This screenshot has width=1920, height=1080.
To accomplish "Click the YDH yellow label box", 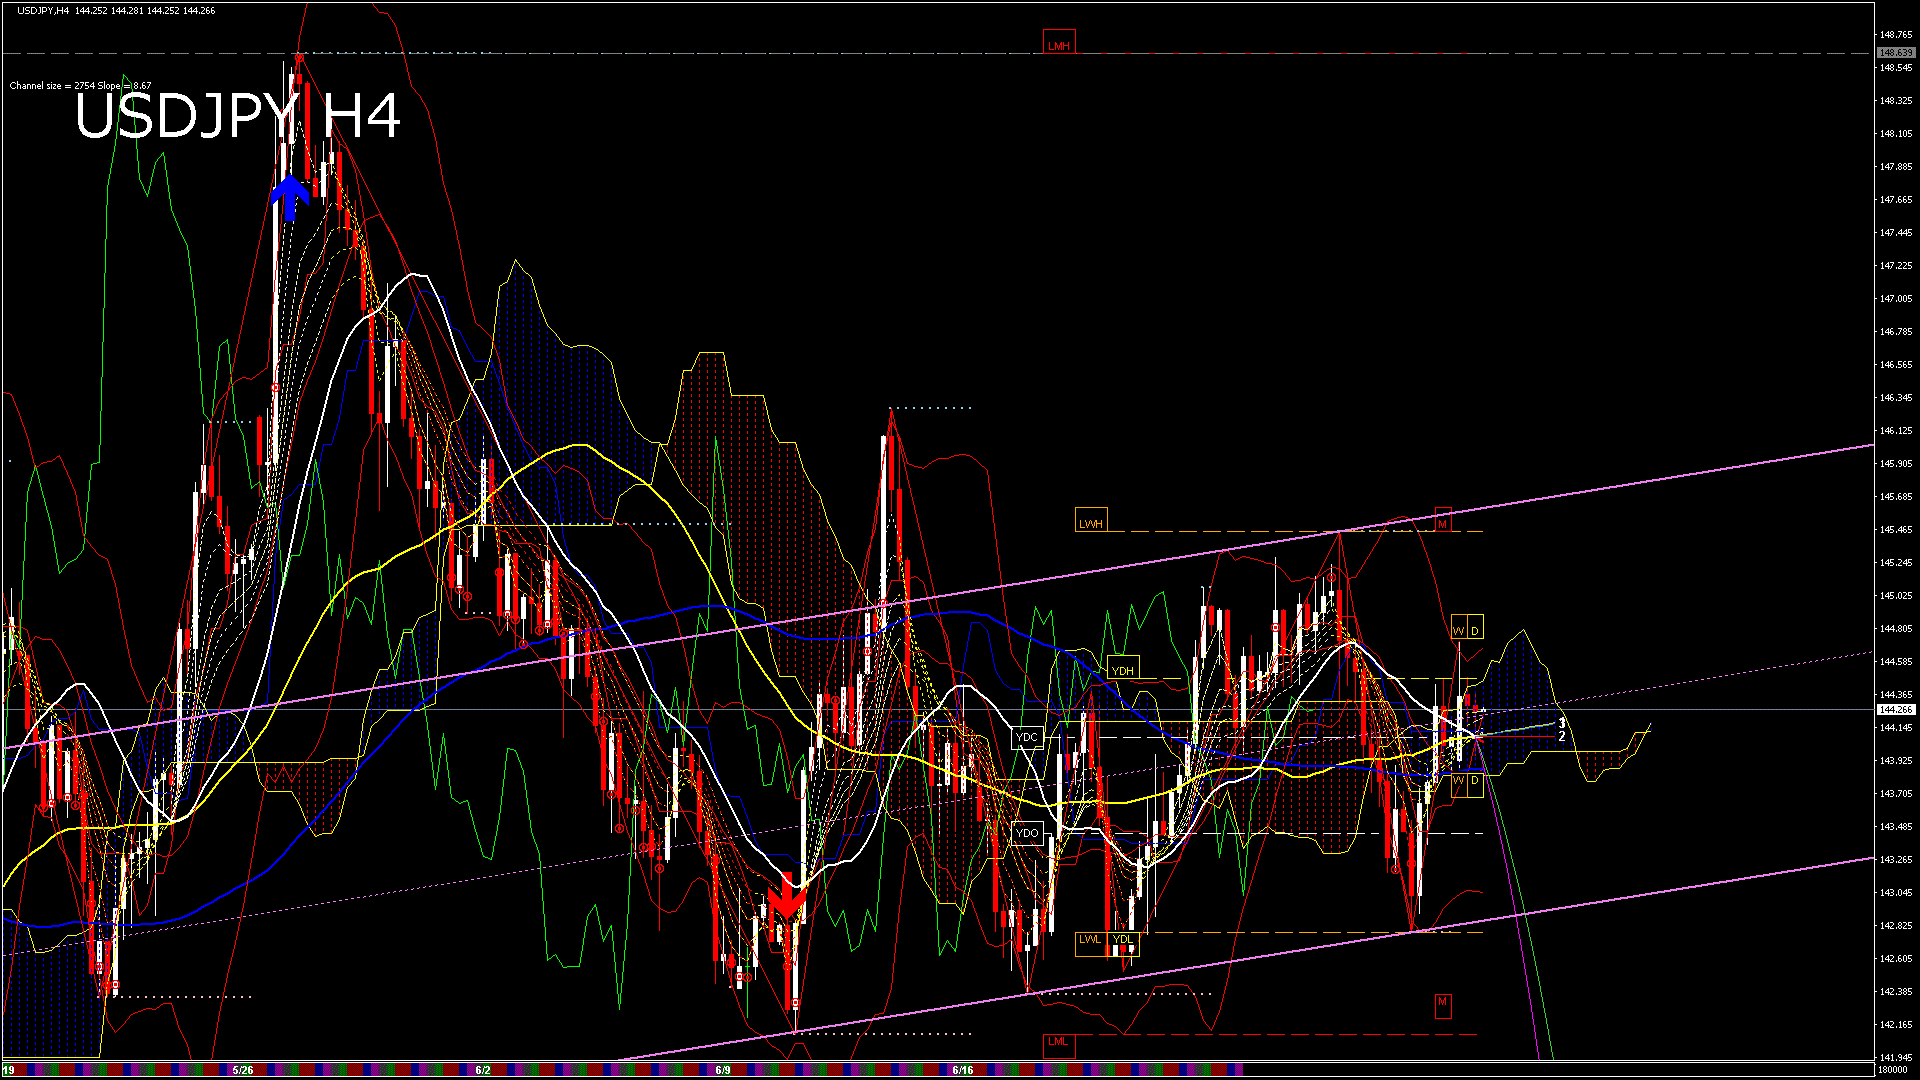I will (1123, 670).
